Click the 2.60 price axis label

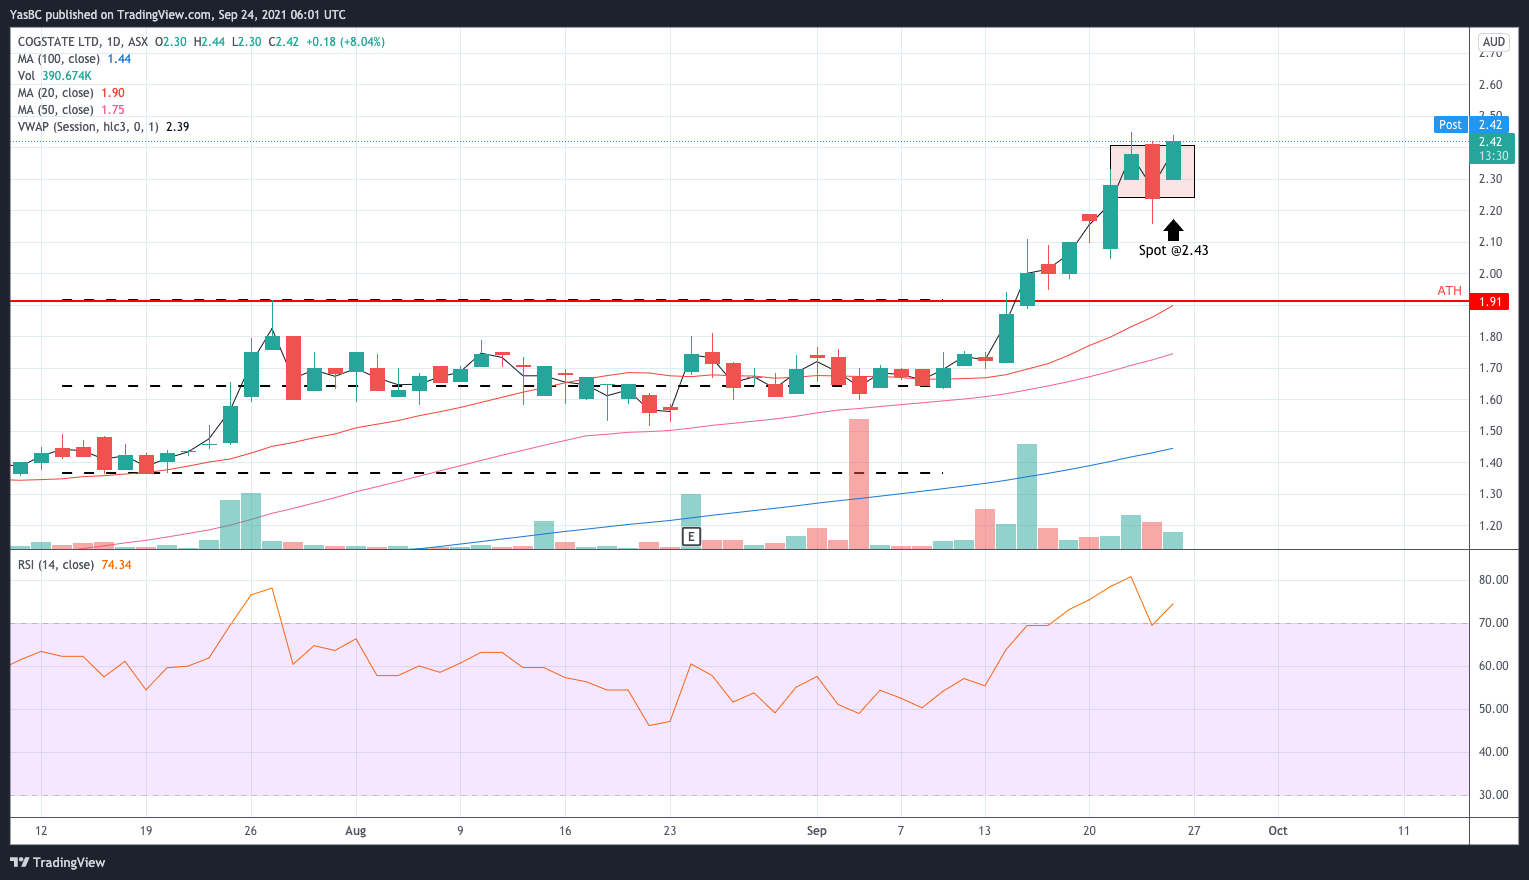[1490, 85]
